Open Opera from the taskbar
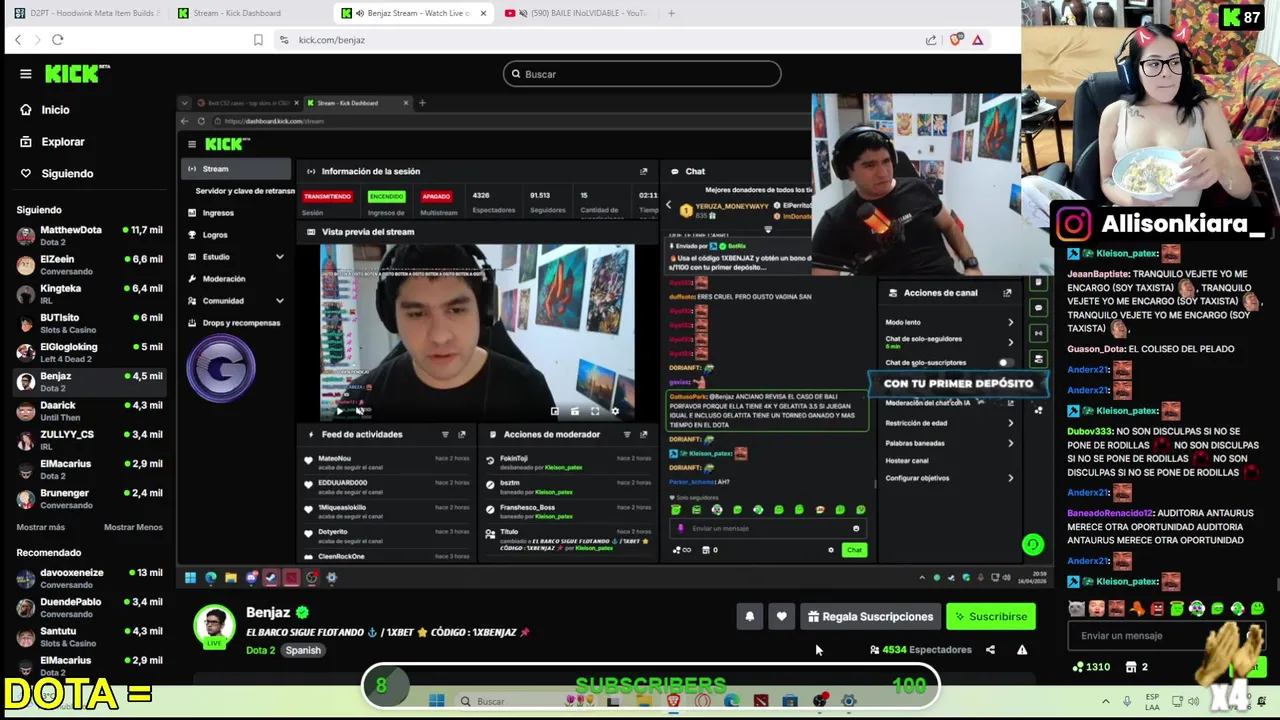The height and width of the screenshot is (720, 1280). click(x=703, y=701)
